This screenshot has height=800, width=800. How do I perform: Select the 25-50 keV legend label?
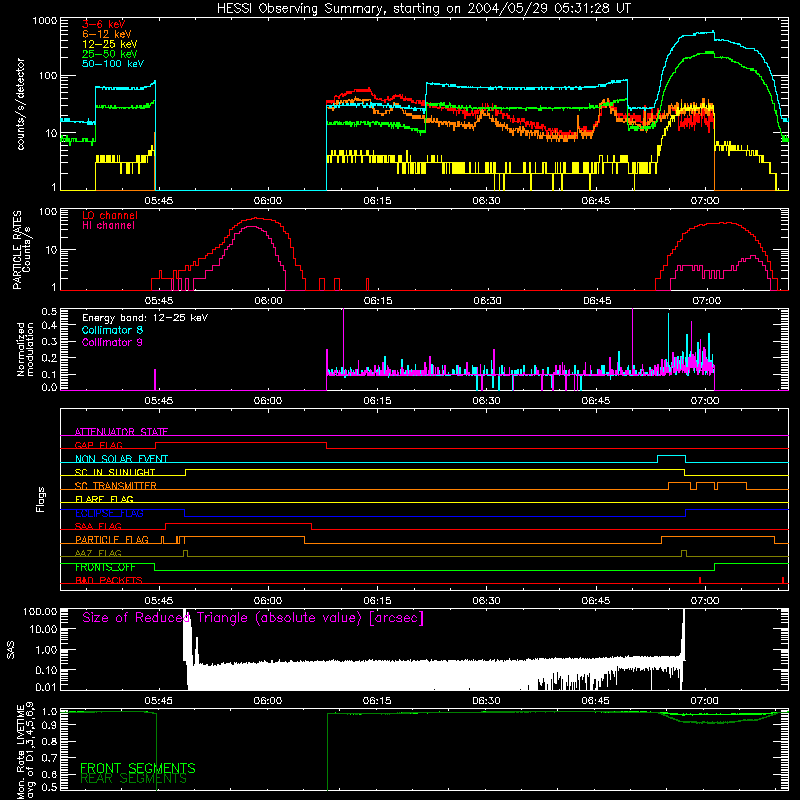(110, 54)
